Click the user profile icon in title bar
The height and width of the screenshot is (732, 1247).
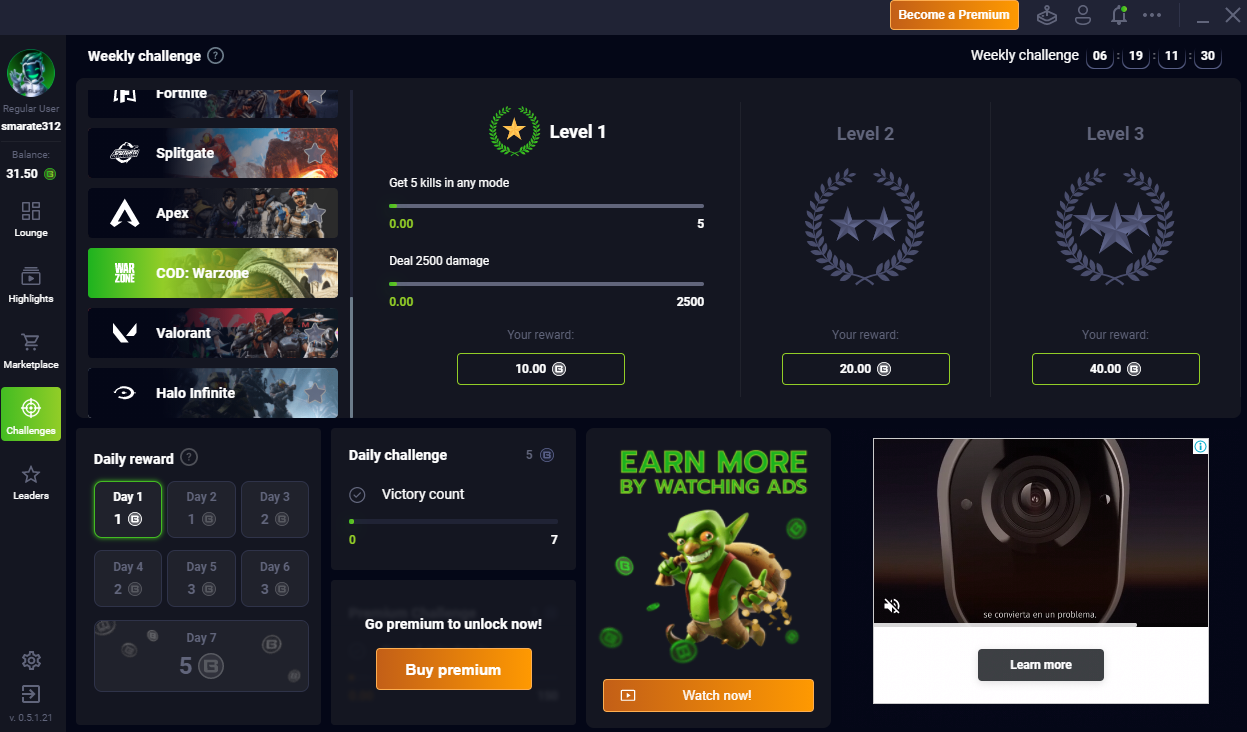[1083, 15]
